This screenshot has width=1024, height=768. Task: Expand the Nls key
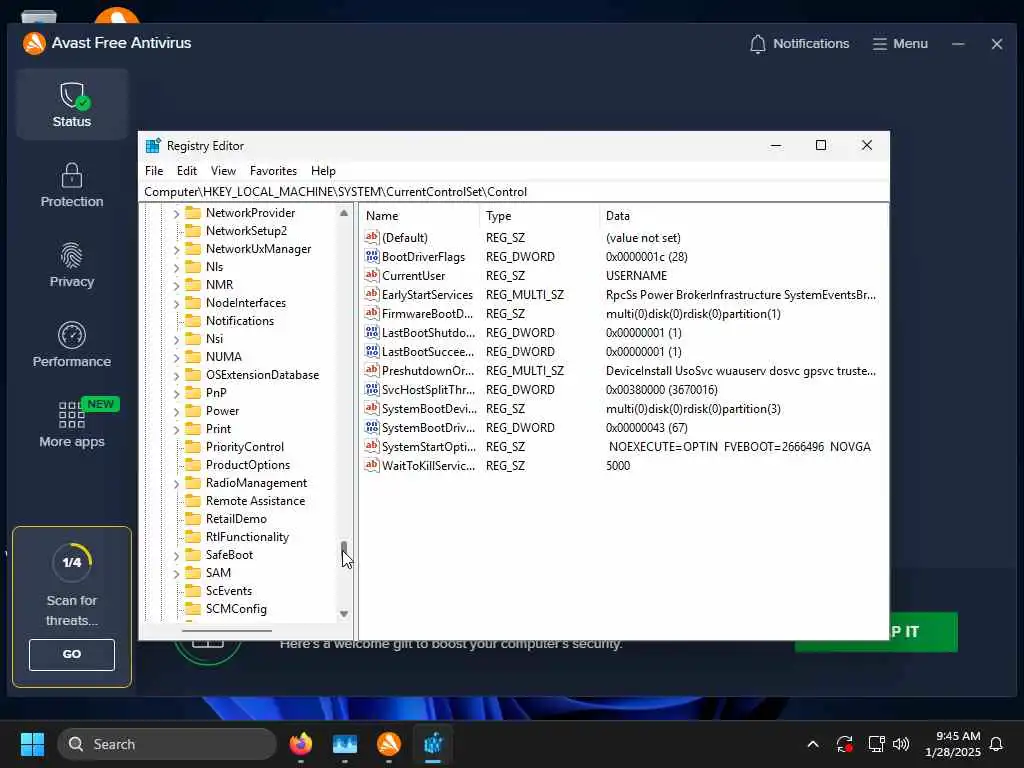tap(176, 268)
